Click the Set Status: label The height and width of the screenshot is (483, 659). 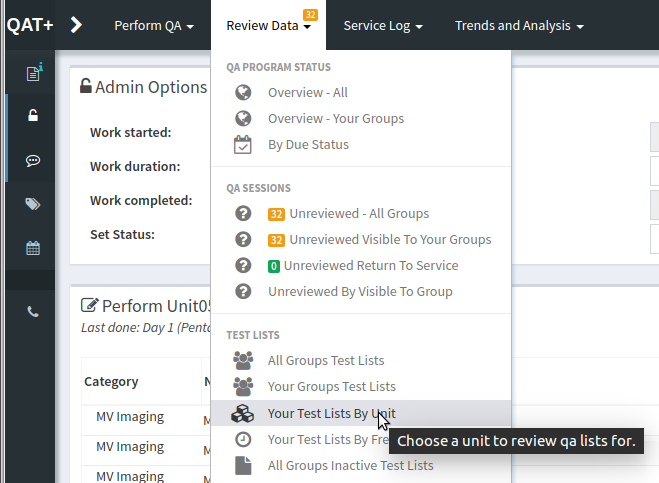122,235
